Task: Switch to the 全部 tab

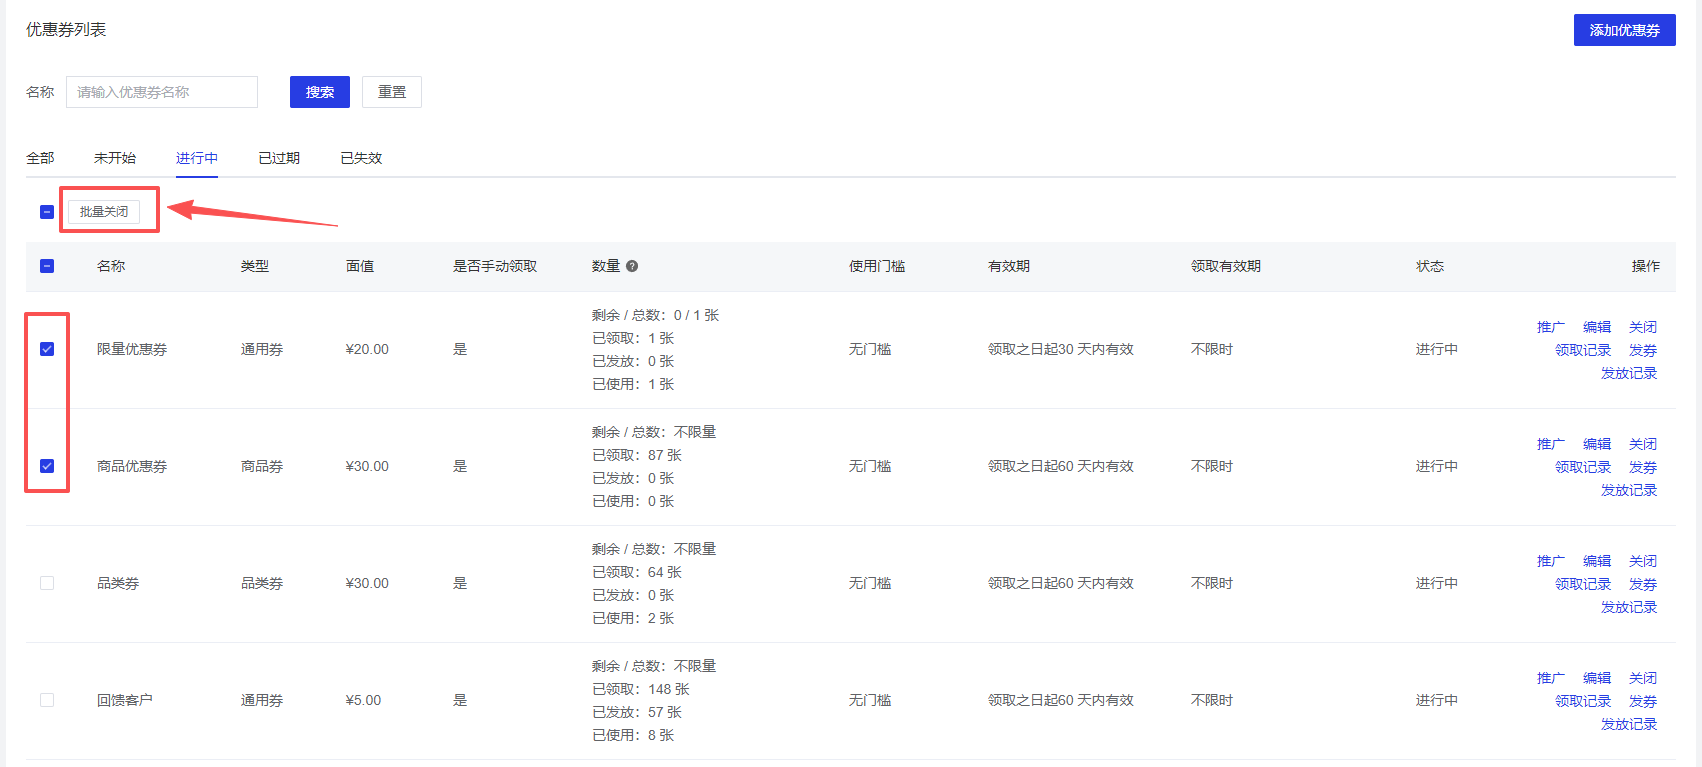Action: click(x=40, y=158)
